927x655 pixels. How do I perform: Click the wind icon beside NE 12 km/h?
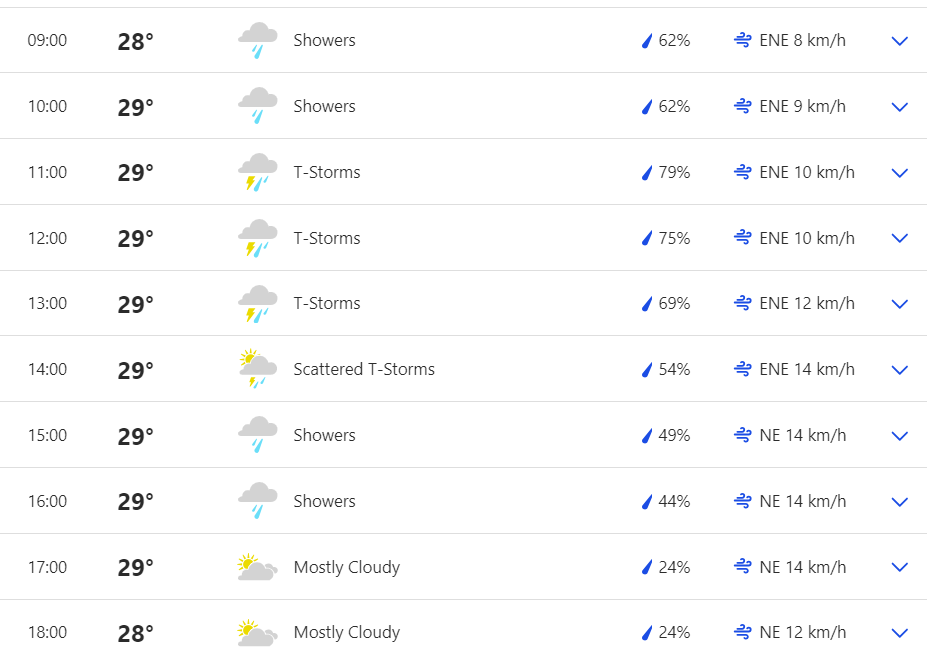coord(742,633)
